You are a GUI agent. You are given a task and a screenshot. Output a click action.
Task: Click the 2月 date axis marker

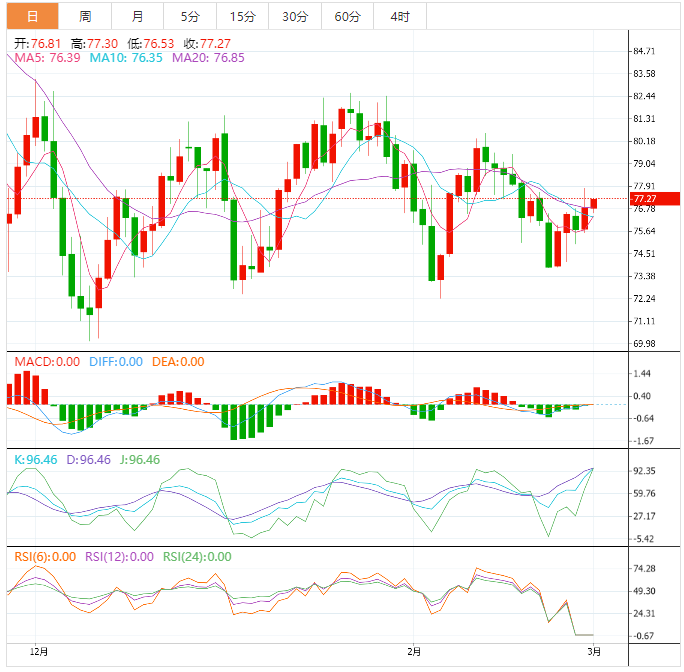[x=414, y=651]
